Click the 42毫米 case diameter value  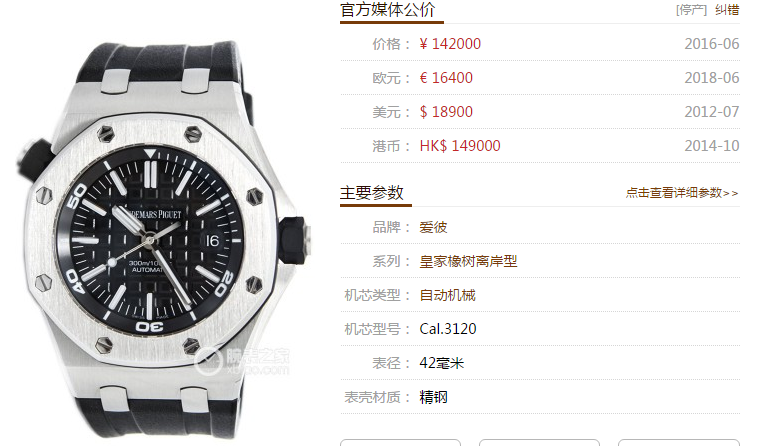442,363
